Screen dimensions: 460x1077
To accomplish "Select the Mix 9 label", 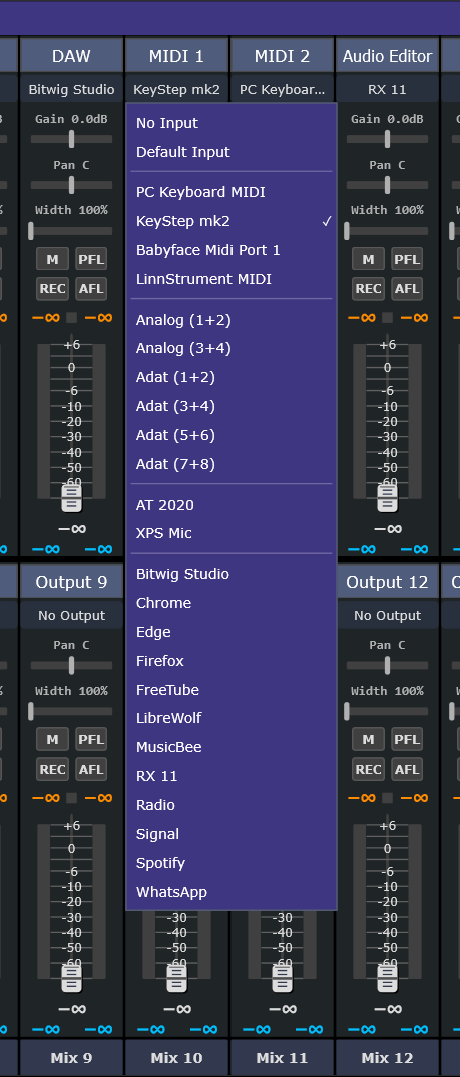I will pos(71,1058).
